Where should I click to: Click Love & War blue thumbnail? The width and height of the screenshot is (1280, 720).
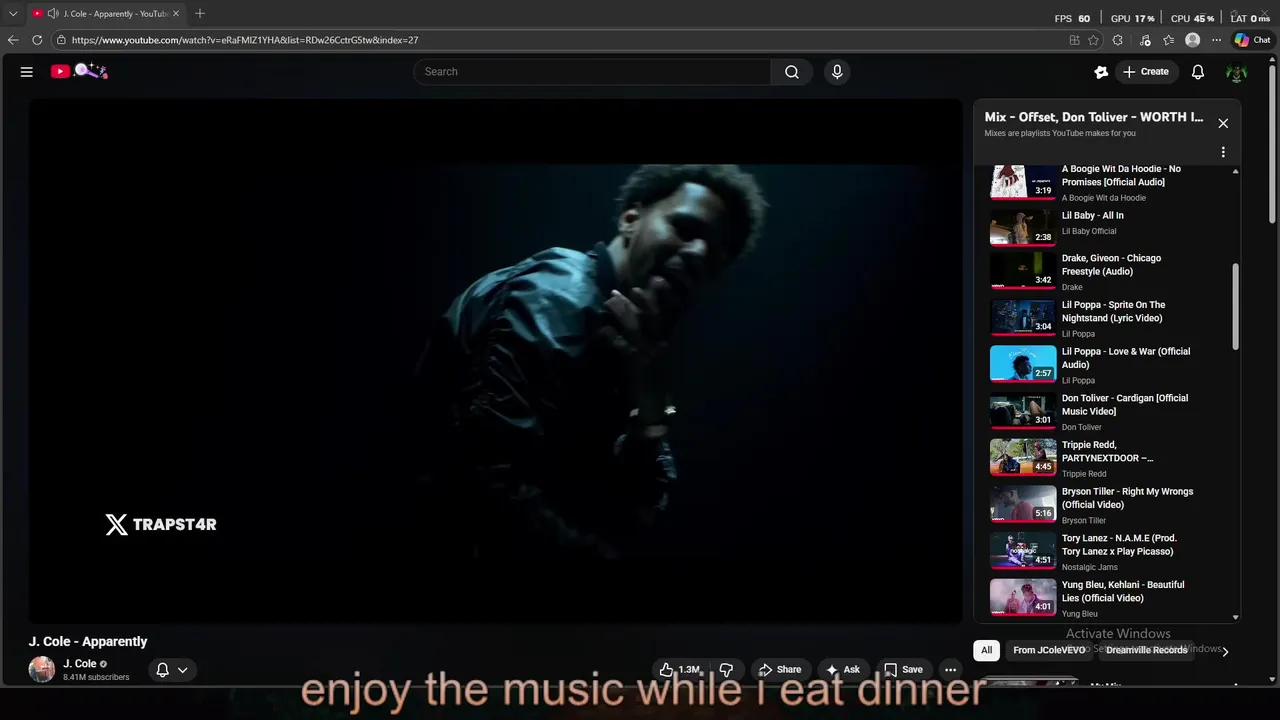click(1023, 364)
